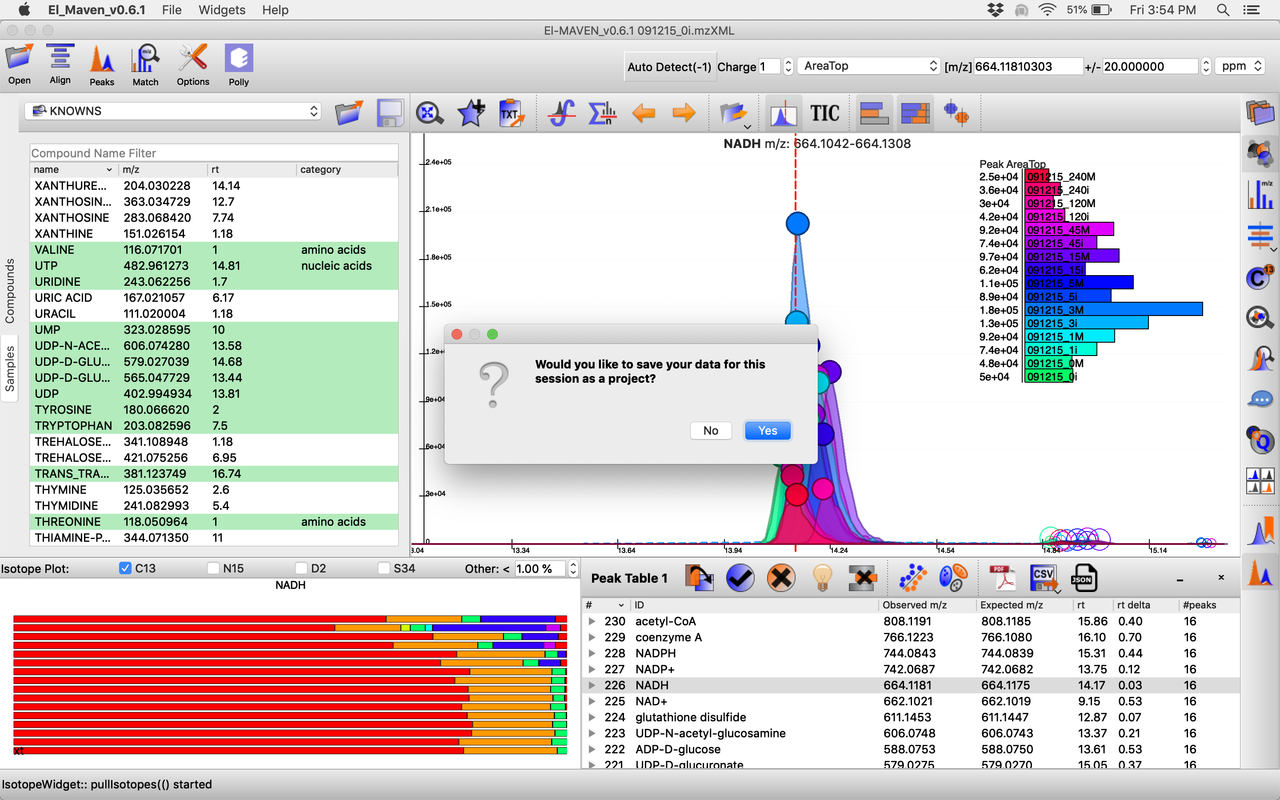Screen dimensions: 1280x800
Task: Click the m/z bar chart icon in right sidebar
Action: 1260,193
